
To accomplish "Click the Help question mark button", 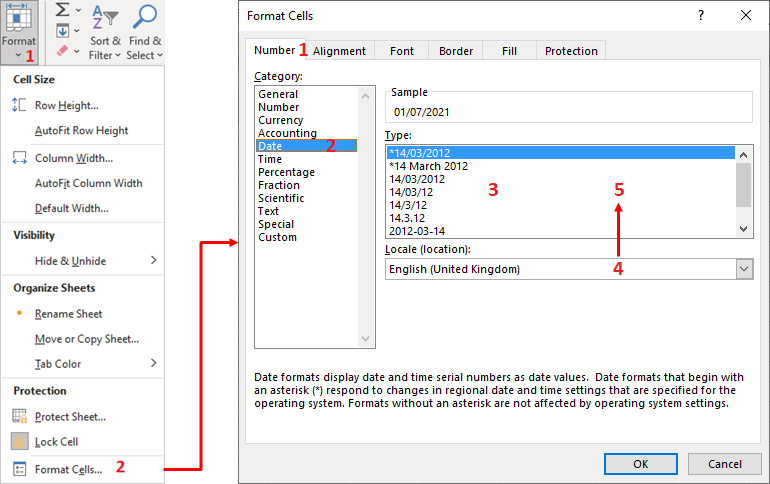I will (701, 15).
